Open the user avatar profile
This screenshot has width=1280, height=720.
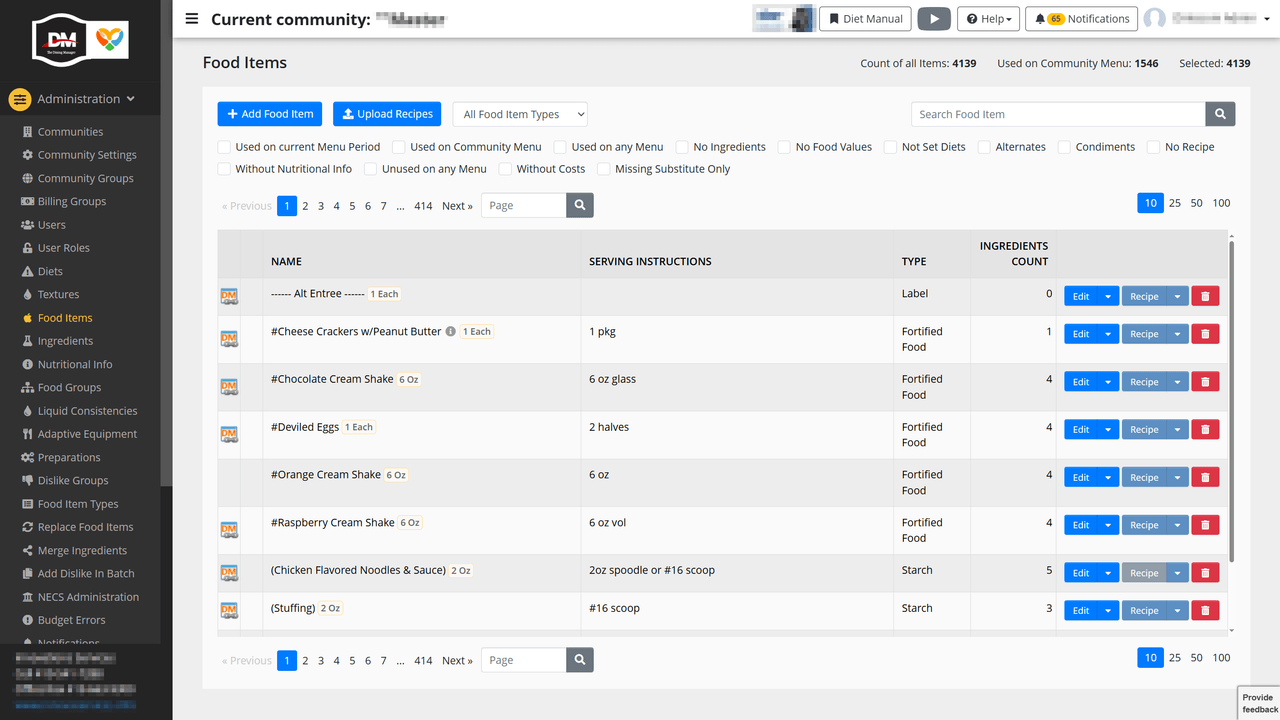click(1155, 19)
